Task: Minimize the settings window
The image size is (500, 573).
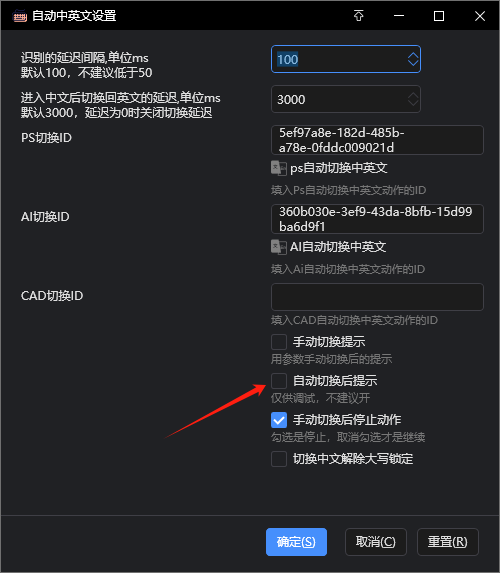Action: click(399, 16)
